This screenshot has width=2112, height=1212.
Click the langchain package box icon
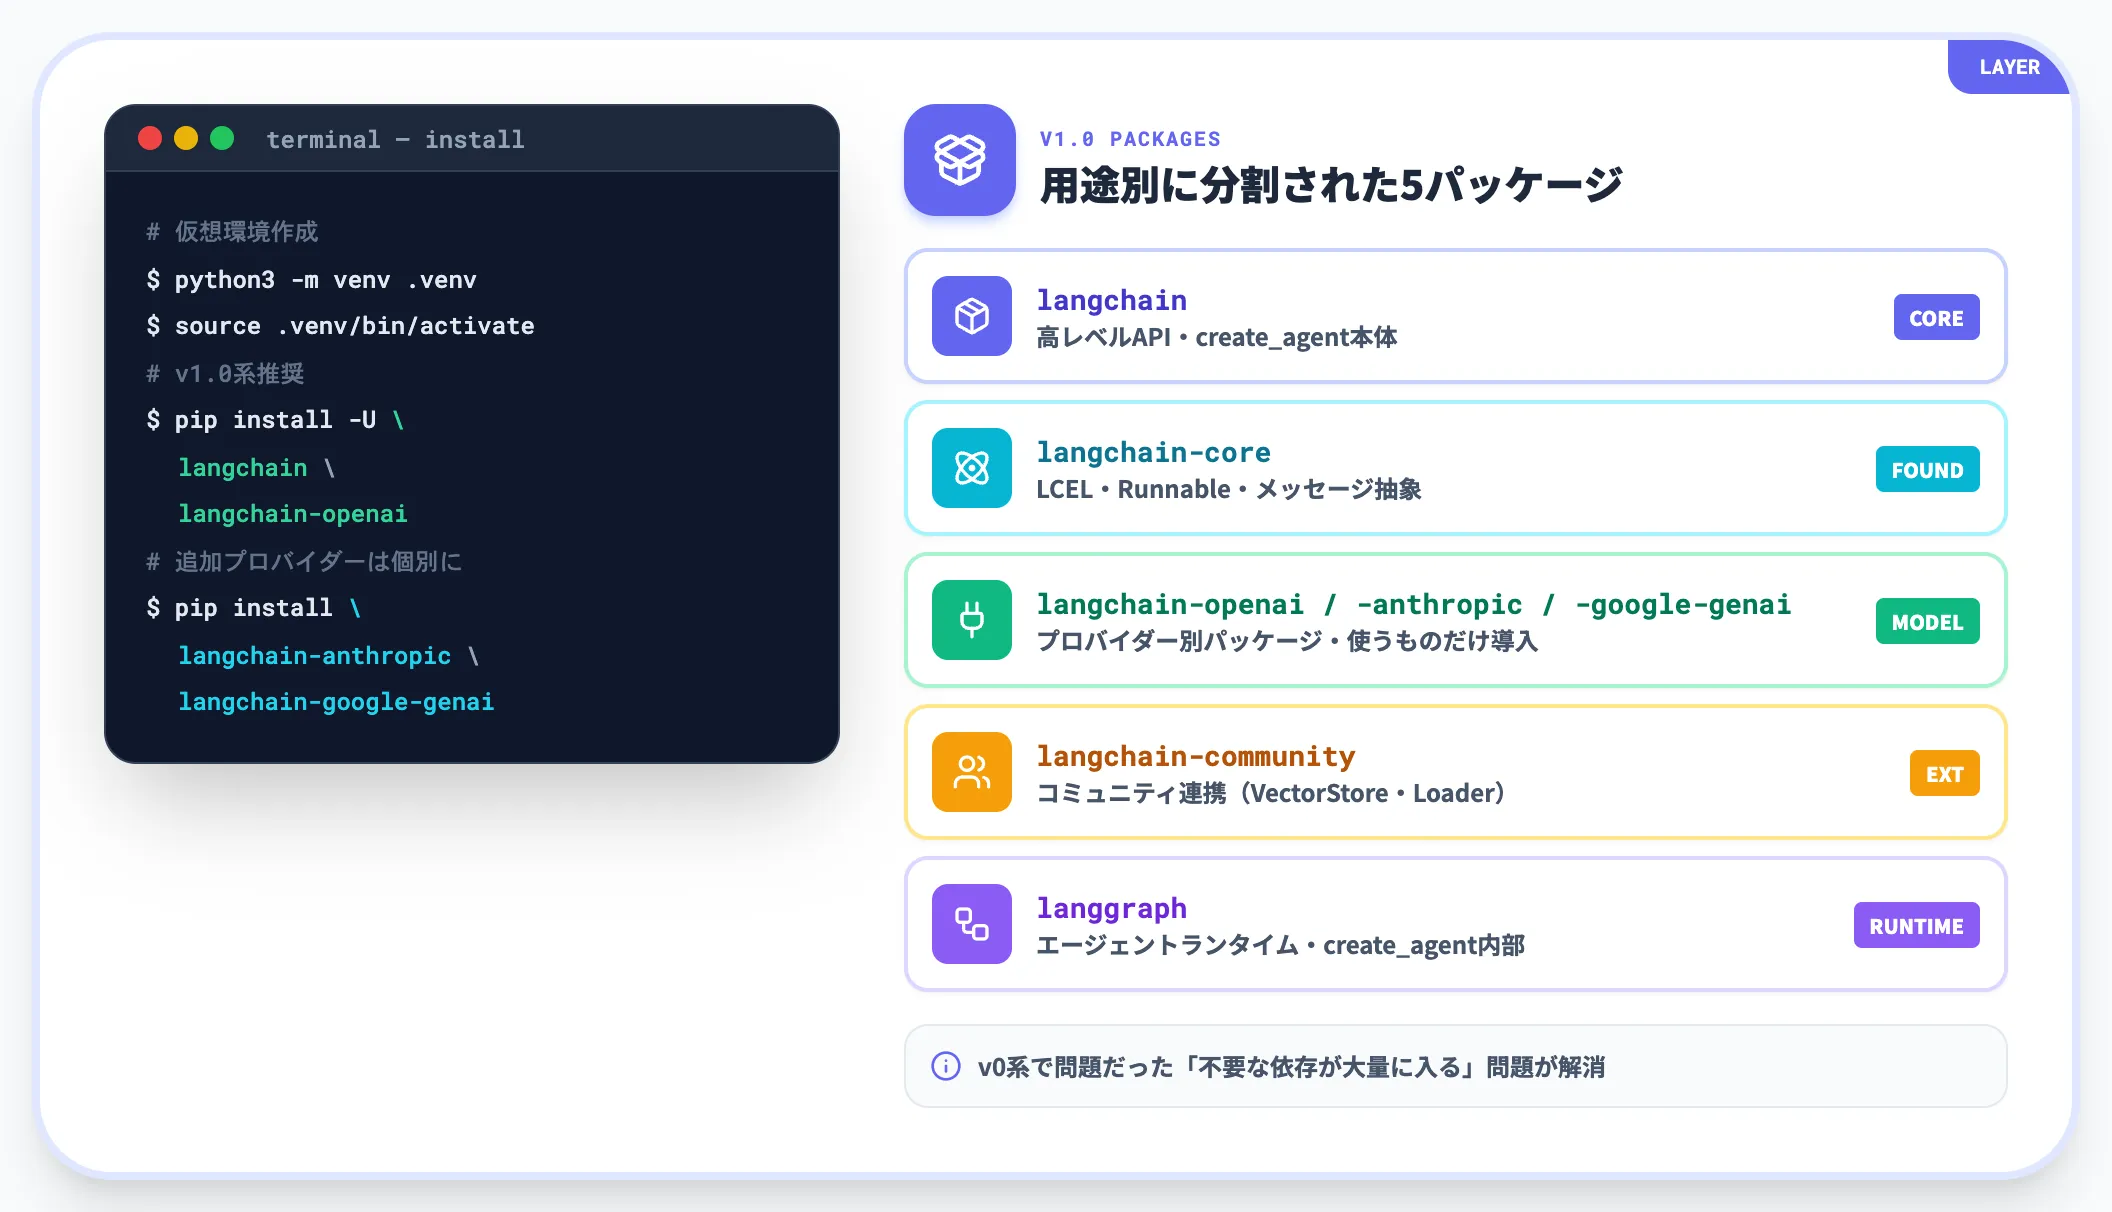pyautogui.click(x=971, y=316)
